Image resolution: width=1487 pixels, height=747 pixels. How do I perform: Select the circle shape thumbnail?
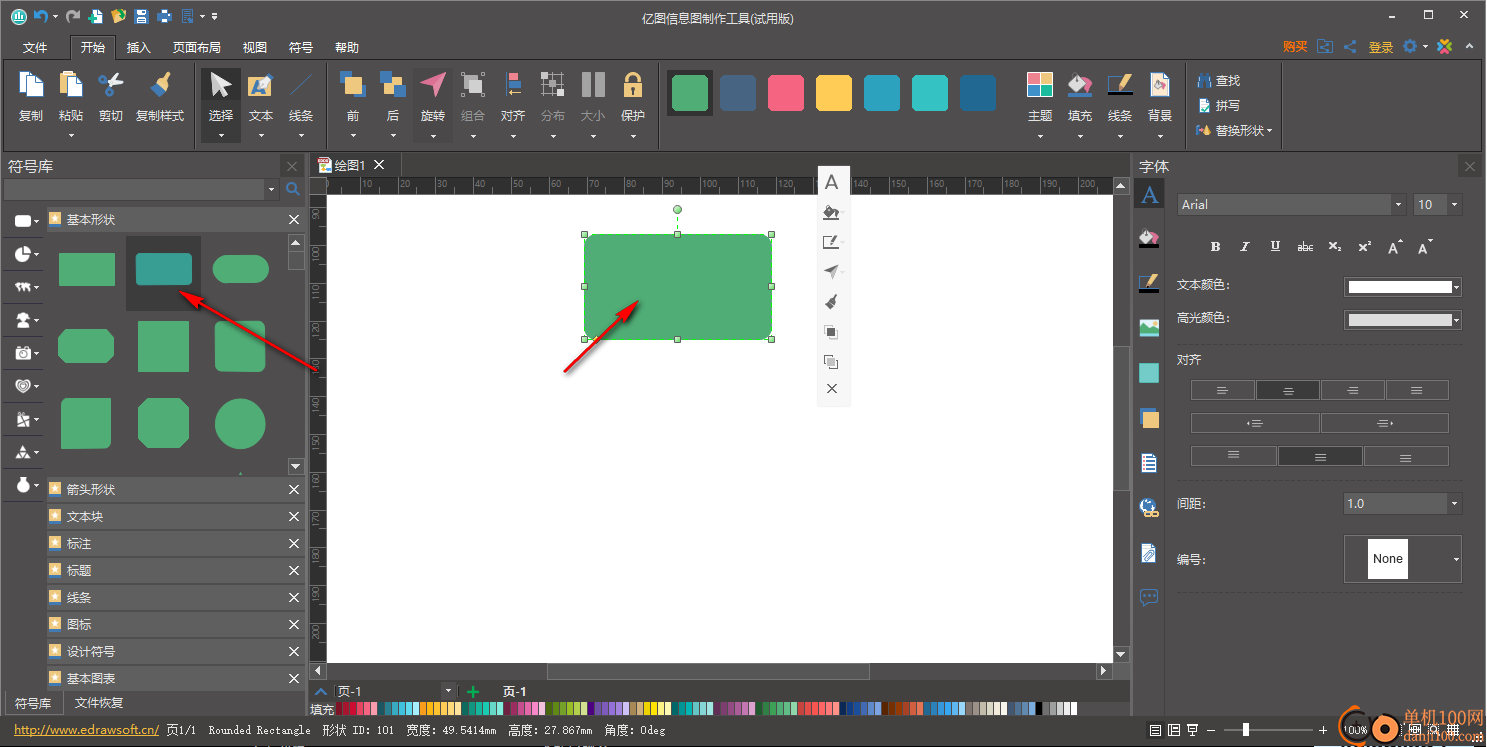[x=240, y=423]
